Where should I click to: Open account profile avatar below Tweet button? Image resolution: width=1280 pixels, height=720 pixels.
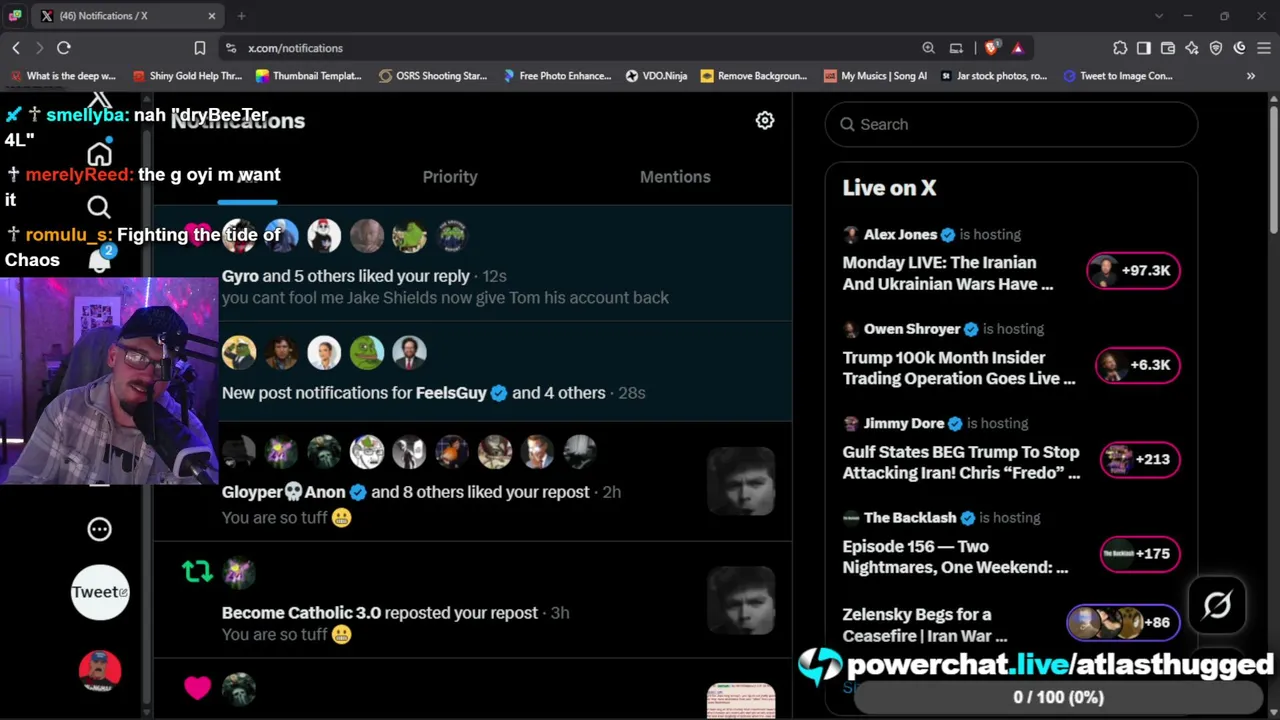coord(99,671)
